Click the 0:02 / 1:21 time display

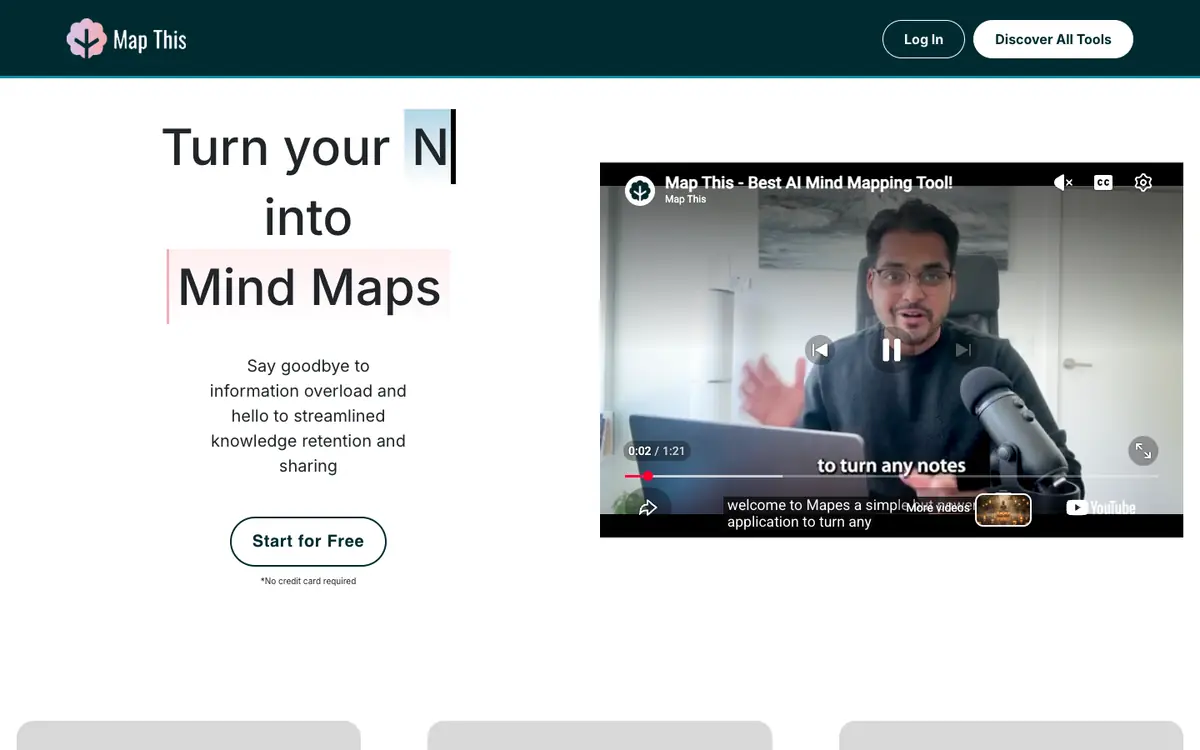[657, 451]
